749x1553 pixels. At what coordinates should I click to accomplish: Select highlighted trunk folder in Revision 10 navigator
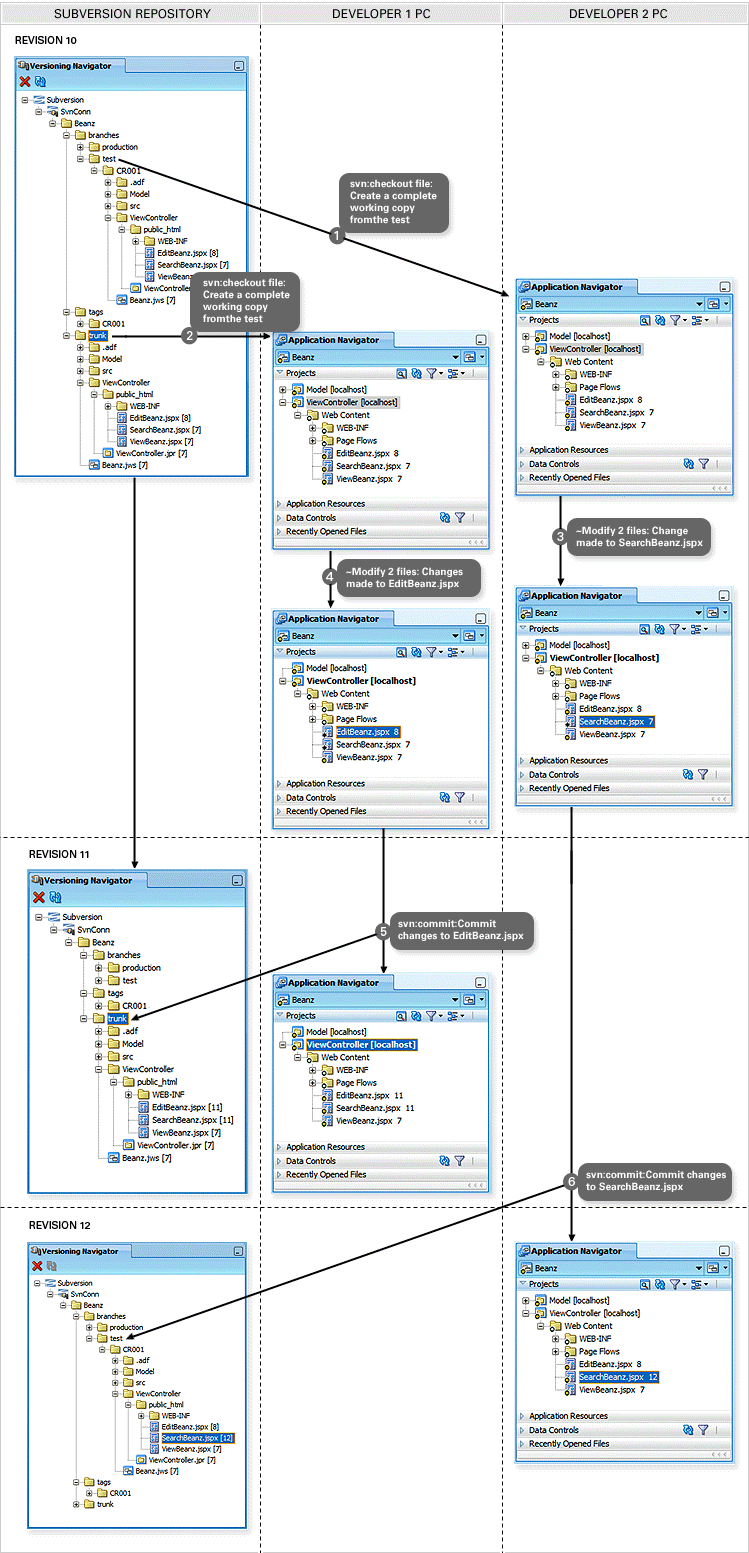click(97, 336)
